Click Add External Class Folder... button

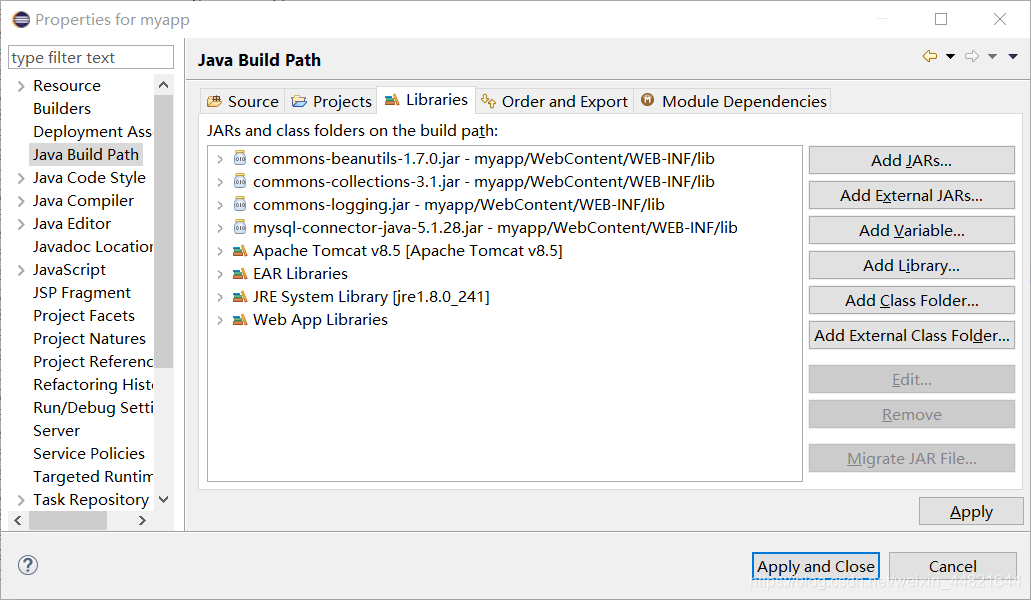point(911,335)
